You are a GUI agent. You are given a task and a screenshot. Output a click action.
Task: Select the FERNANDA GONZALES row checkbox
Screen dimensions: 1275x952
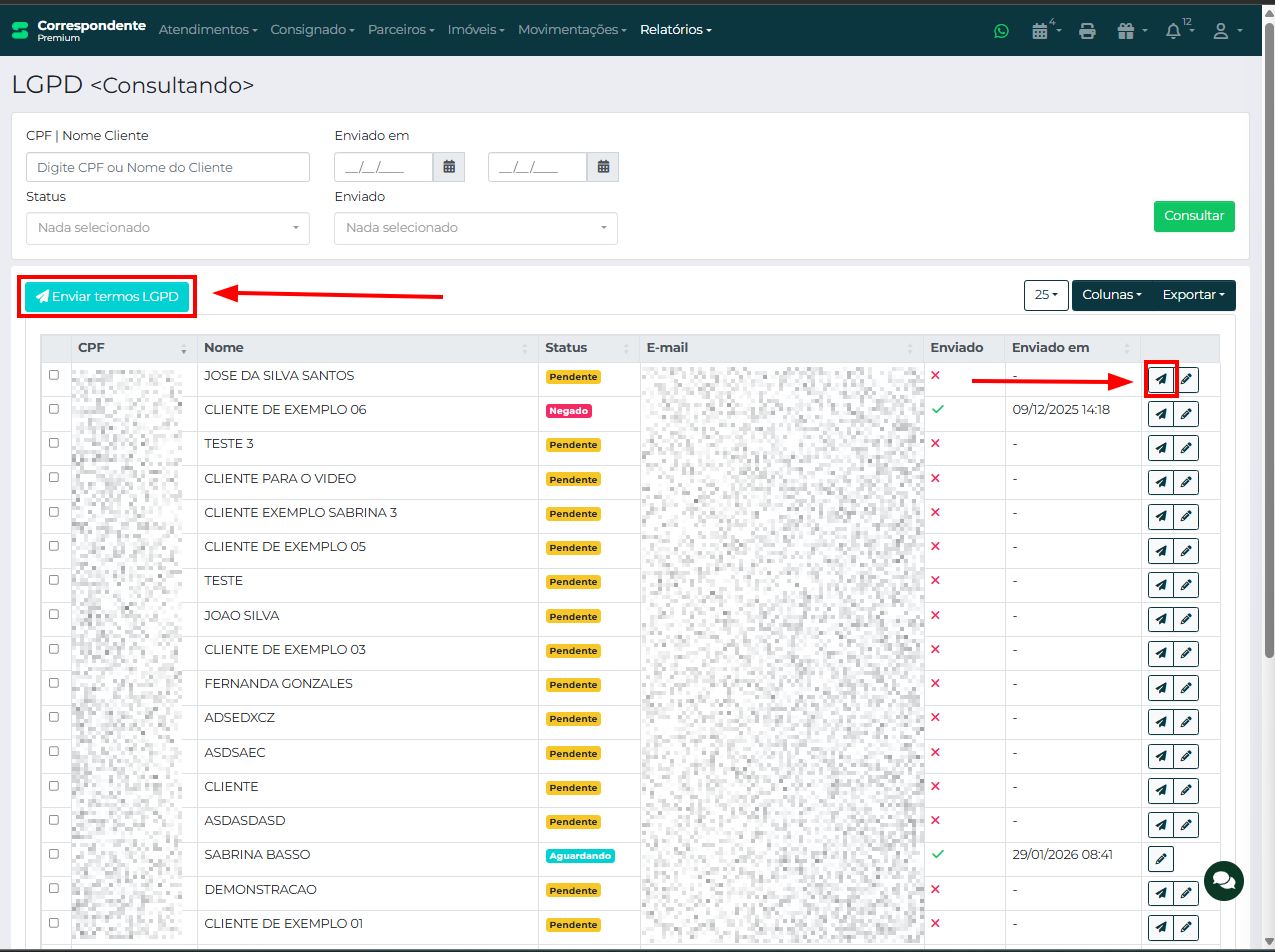pyautogui.click(x=54, y=683)
